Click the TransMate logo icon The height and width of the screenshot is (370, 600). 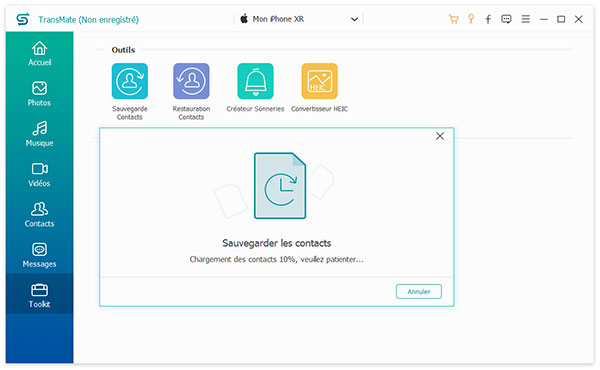click(x=23, y=19)
